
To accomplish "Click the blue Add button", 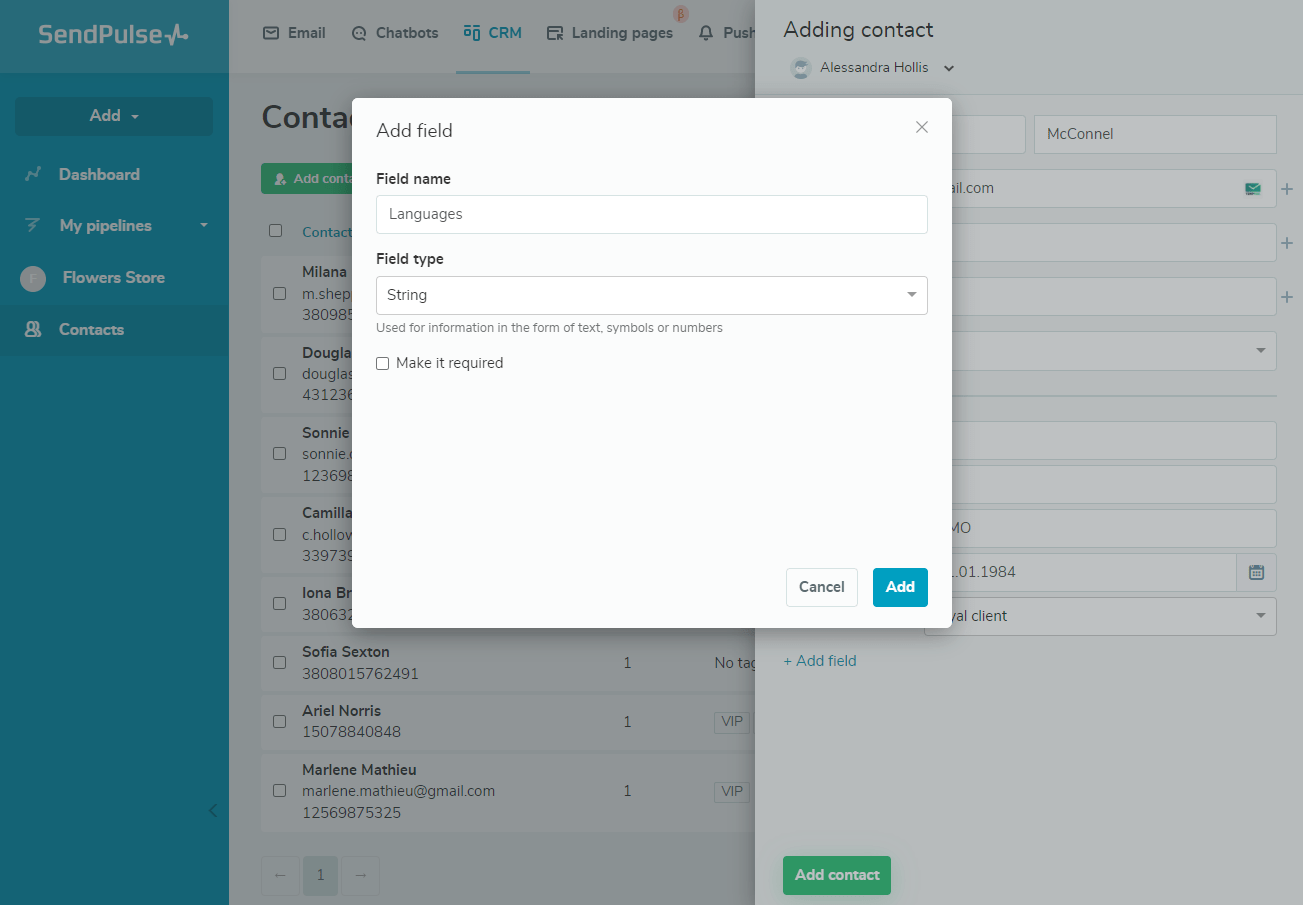I will [x=899, y=587].
